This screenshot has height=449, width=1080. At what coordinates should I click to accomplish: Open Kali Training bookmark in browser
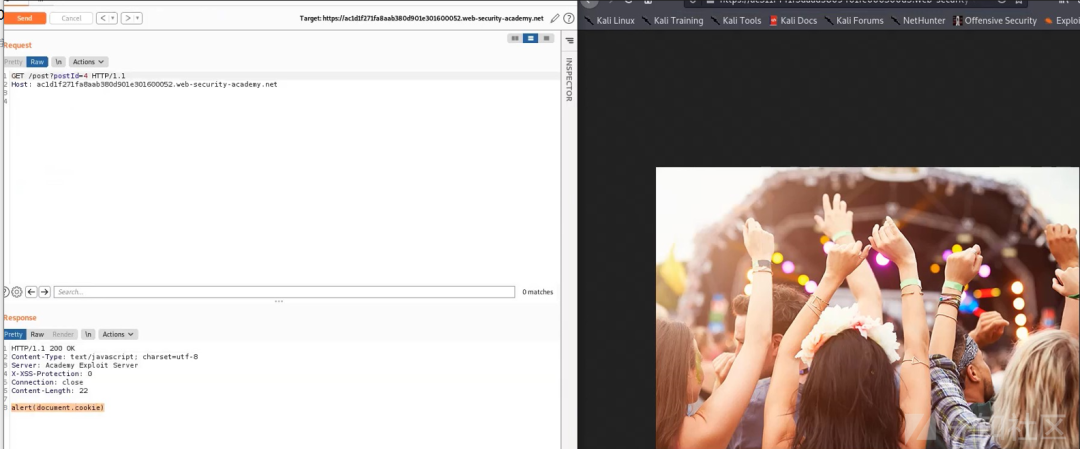pos(672,21)
